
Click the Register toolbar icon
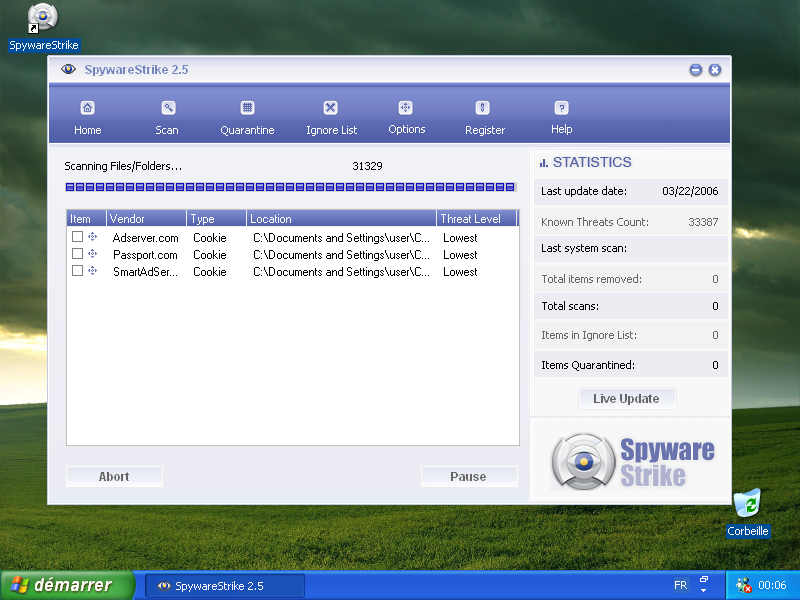tap(483, 108)
